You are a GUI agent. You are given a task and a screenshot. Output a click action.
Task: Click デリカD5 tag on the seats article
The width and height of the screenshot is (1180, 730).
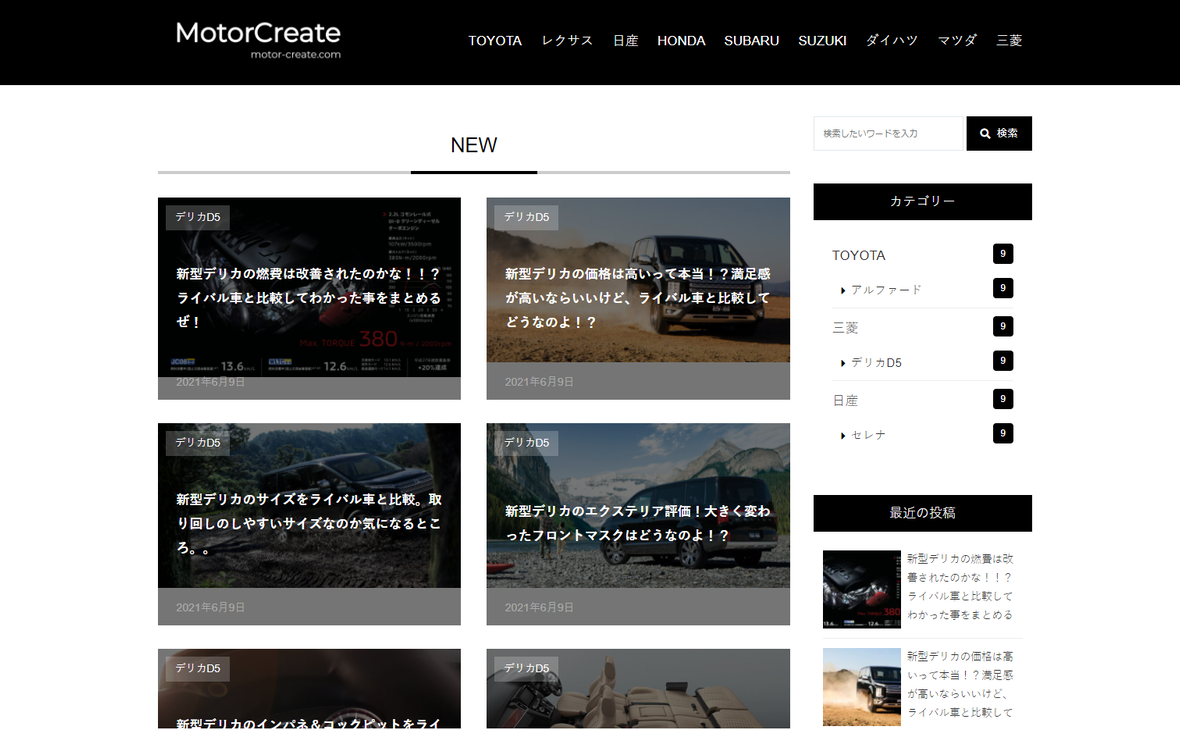[x=527, y=668]
